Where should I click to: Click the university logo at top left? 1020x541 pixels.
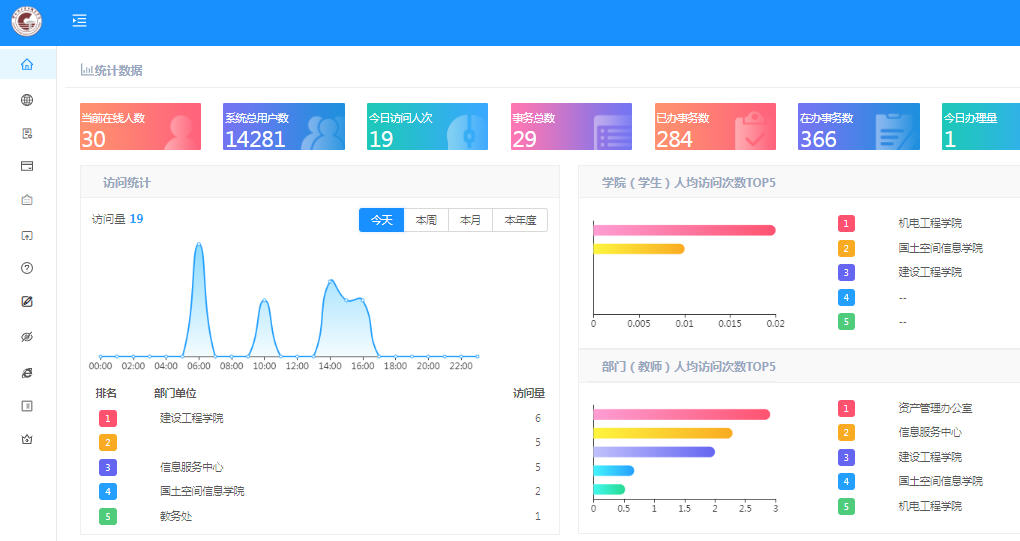(x=27, y=21)
